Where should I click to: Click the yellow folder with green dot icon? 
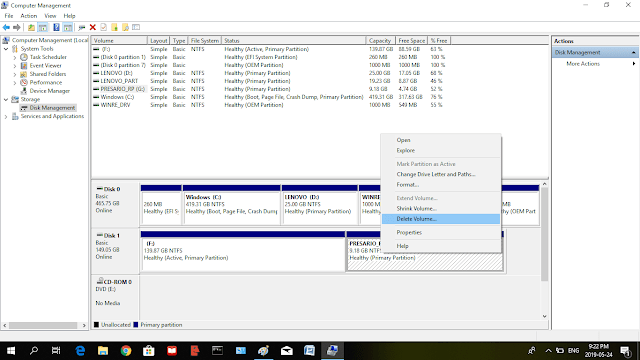point(114,27)
